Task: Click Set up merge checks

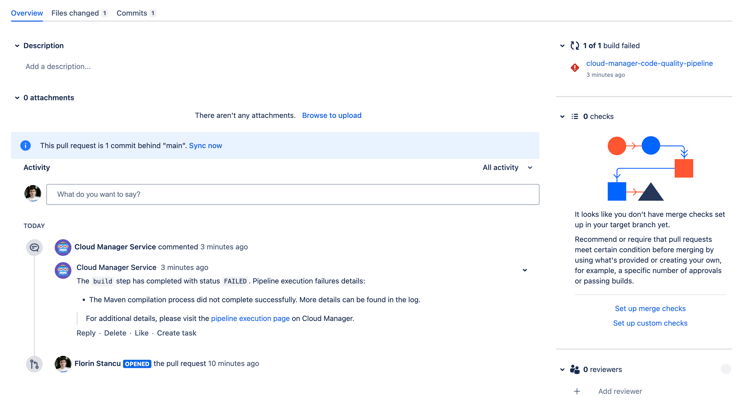Action: pos(650,309)
